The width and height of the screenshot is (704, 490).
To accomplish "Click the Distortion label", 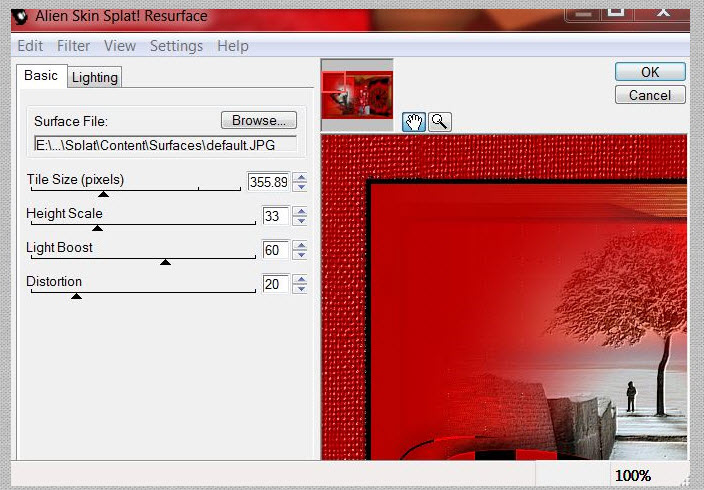I will [x=54, y=282].
